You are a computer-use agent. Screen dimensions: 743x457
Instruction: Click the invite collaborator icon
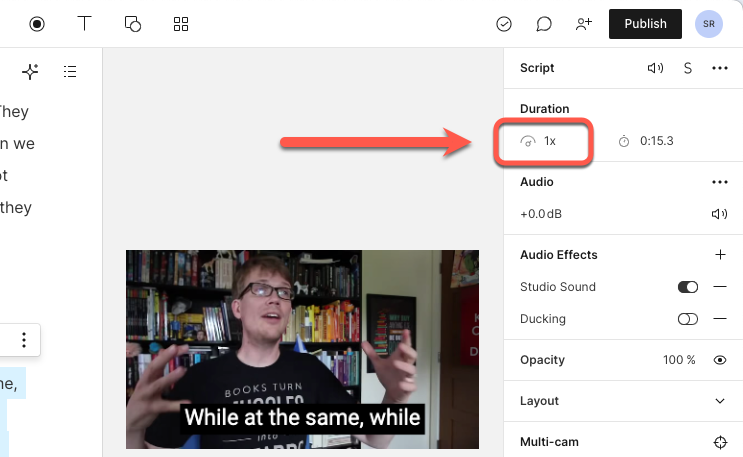click(584, 23)
